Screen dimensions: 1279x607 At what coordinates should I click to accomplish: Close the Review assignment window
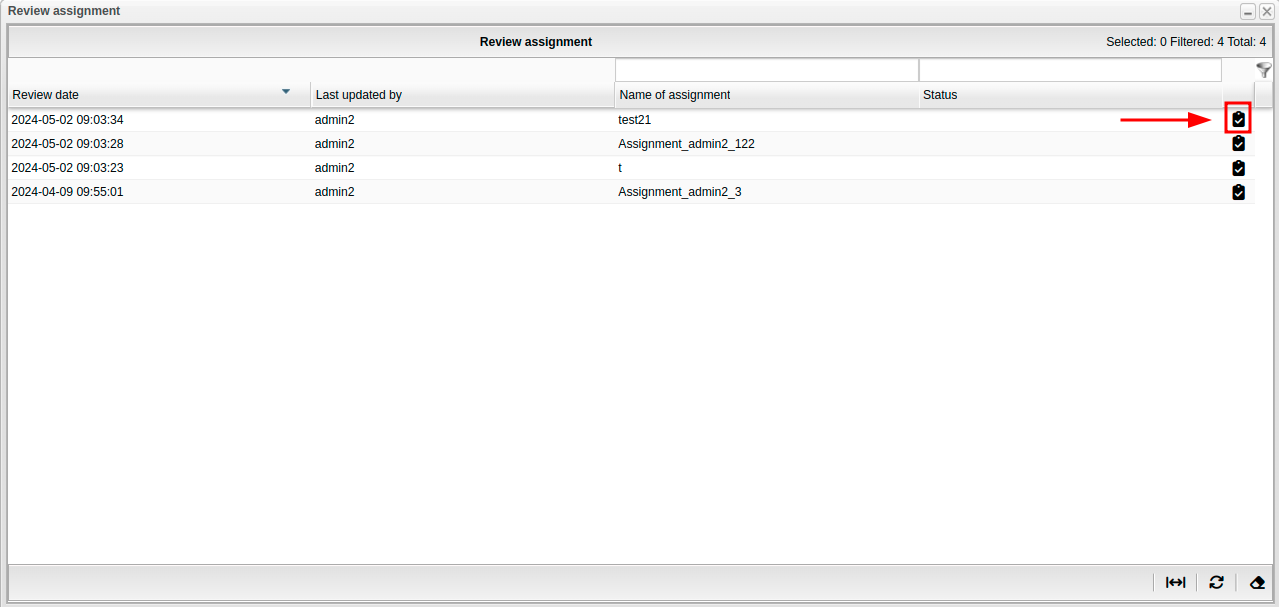[x=1266, y=11]
